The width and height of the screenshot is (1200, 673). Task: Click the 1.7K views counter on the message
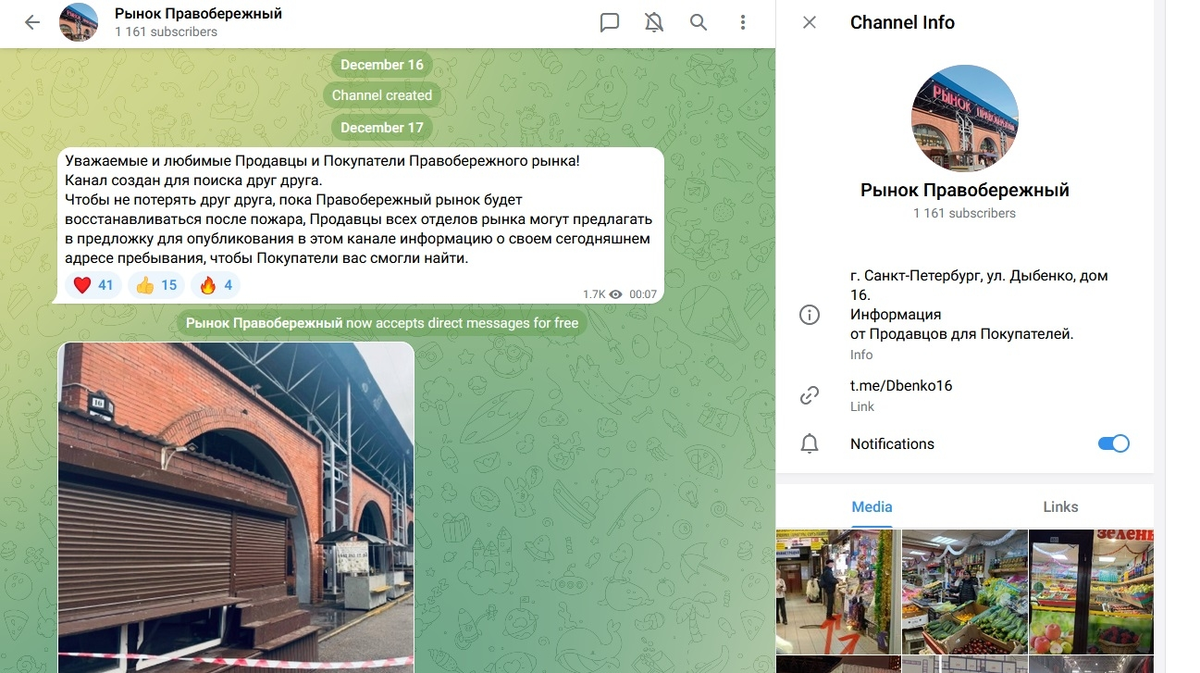point(602,294)
